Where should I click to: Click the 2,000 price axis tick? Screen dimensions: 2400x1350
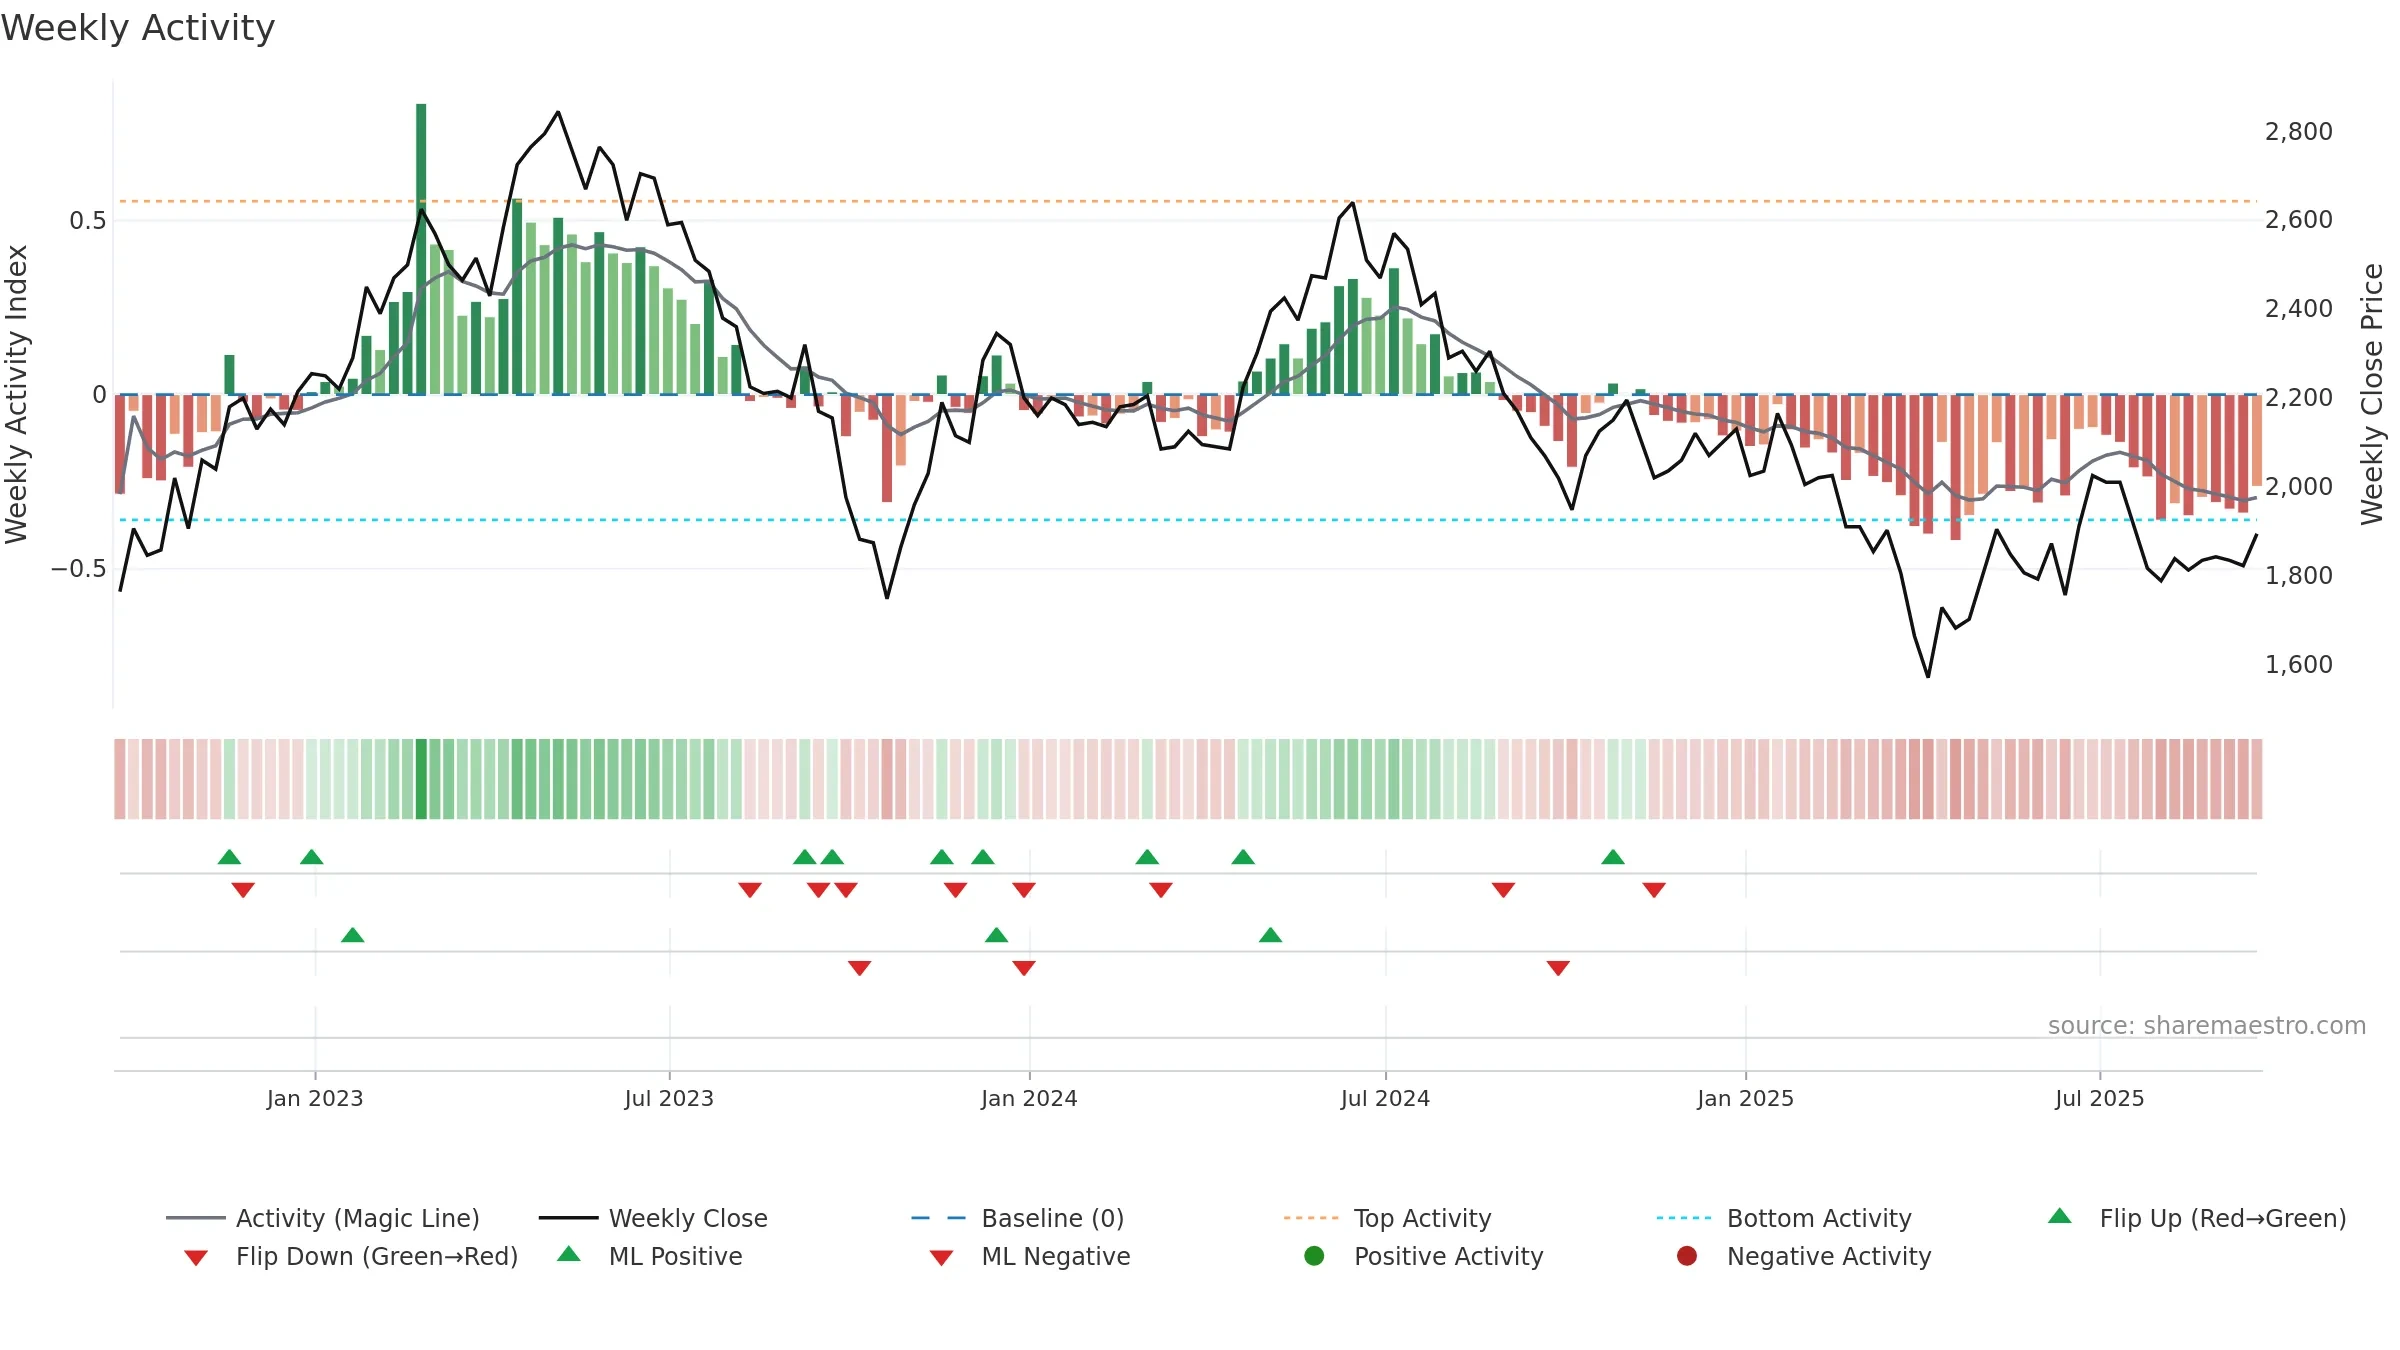(2298, 486)
